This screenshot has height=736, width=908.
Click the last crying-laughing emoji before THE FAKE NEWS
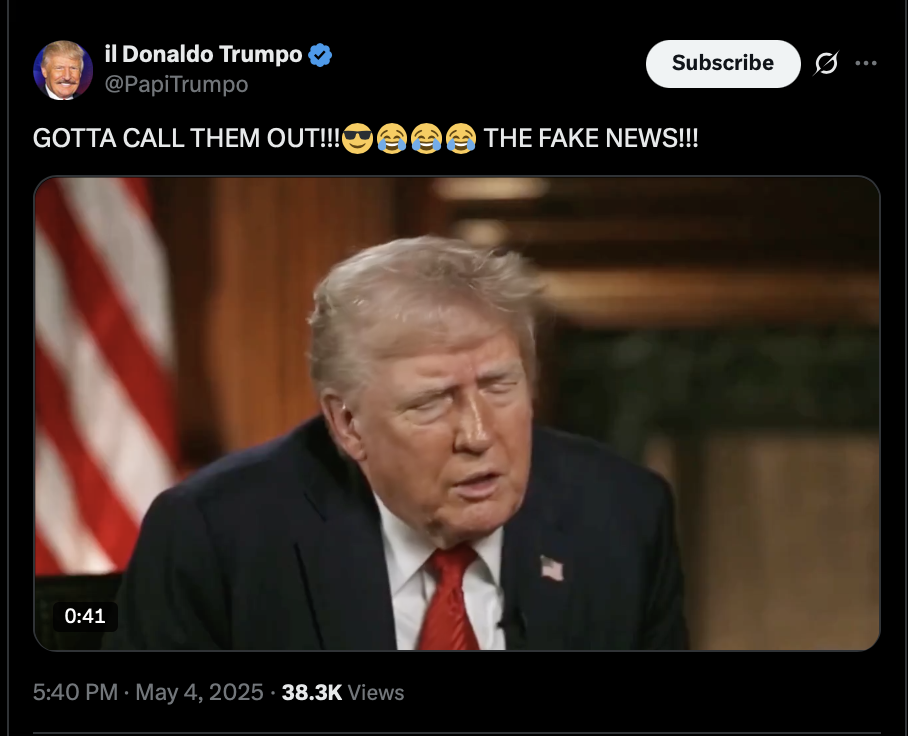461,138
